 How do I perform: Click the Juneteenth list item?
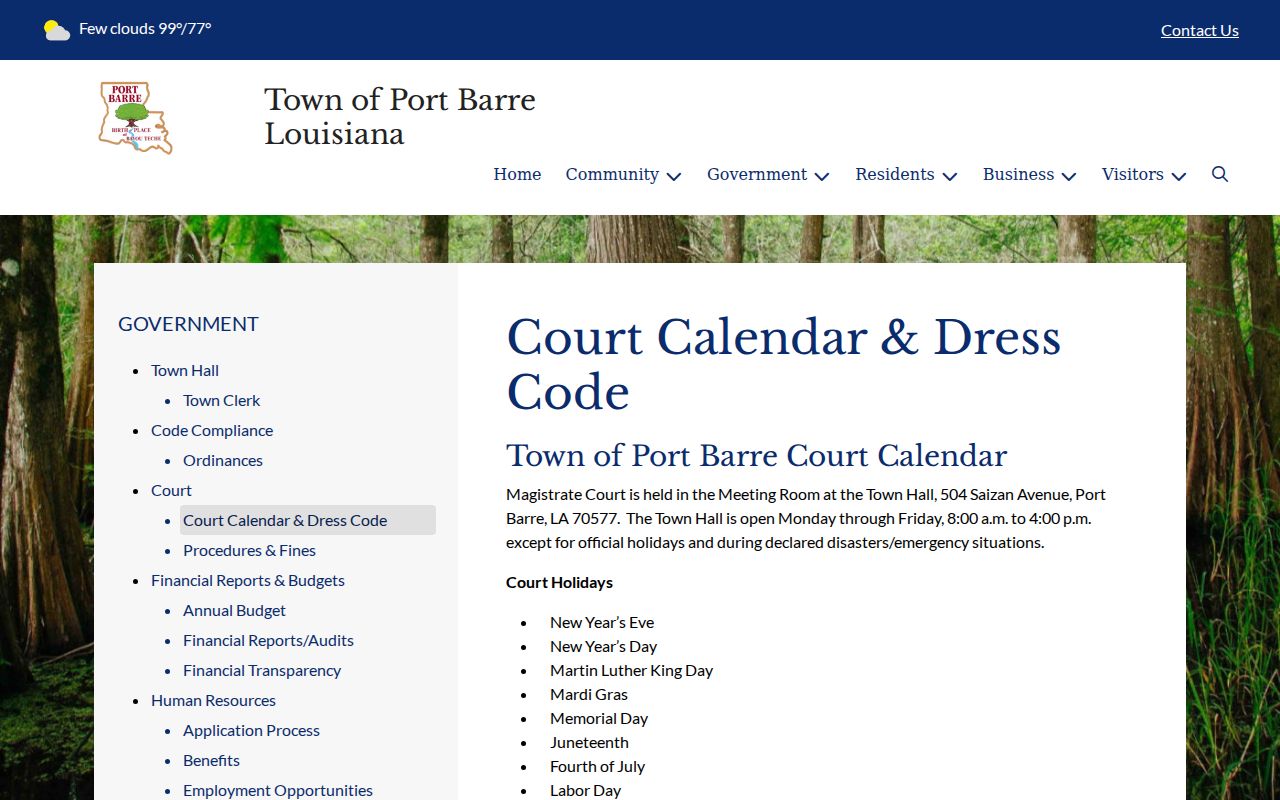click(x=589, y=742)
